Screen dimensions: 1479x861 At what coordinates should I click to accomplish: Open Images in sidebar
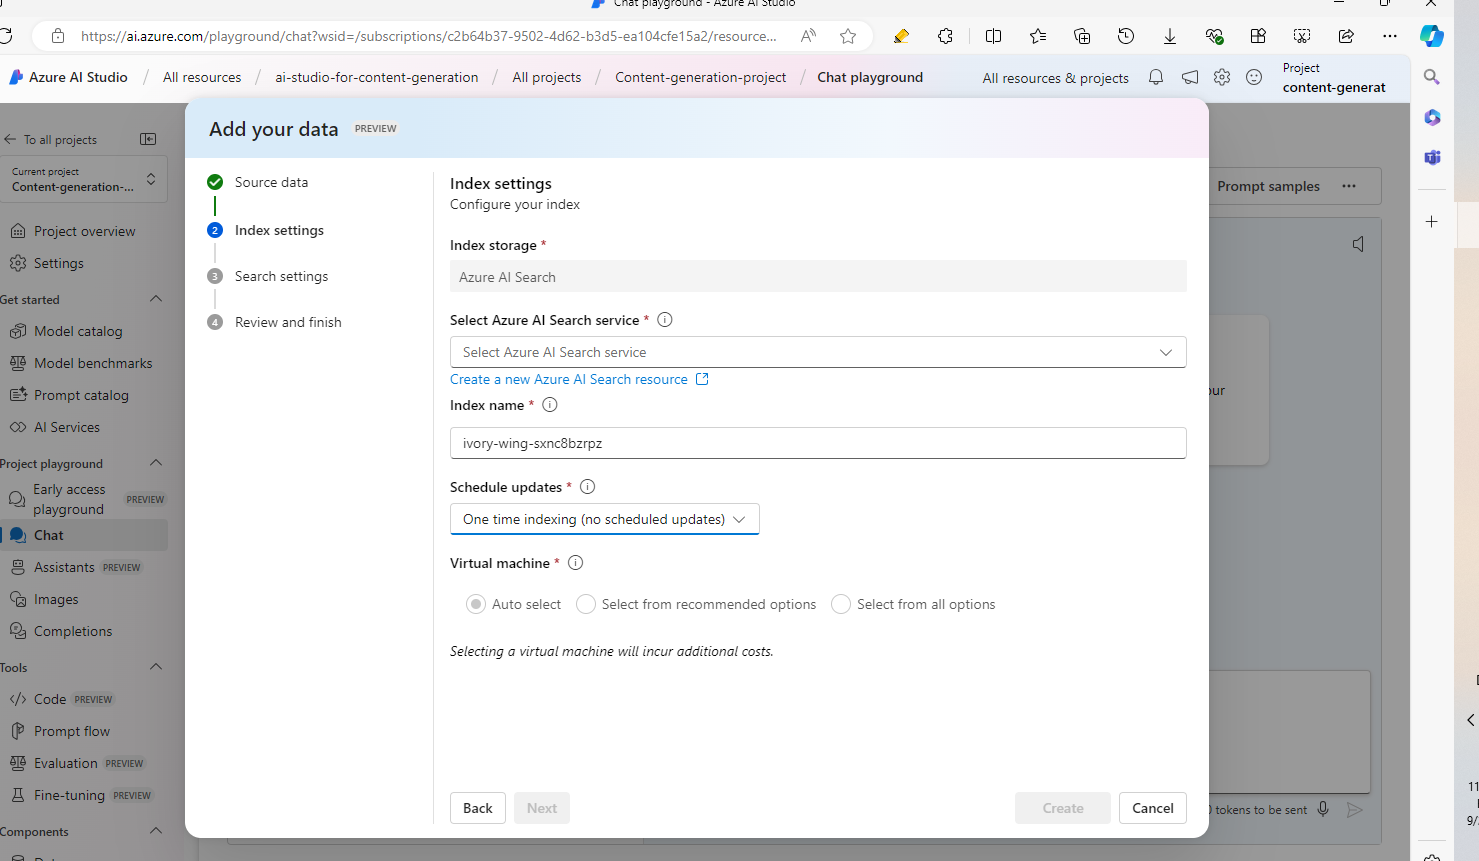(56, 599)
